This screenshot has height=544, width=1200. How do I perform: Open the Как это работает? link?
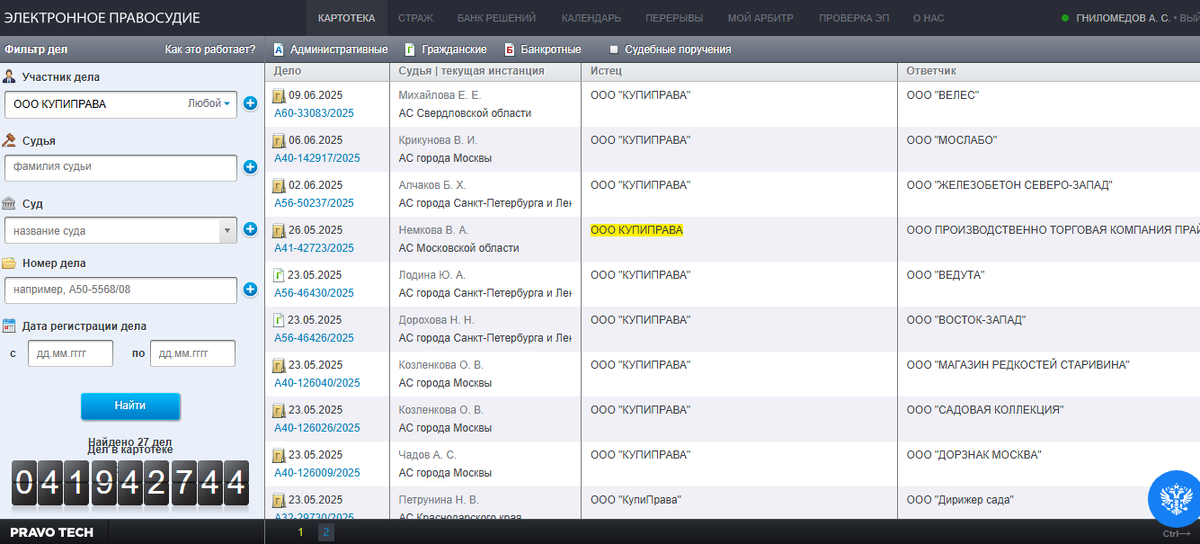(x=210, y=49)
